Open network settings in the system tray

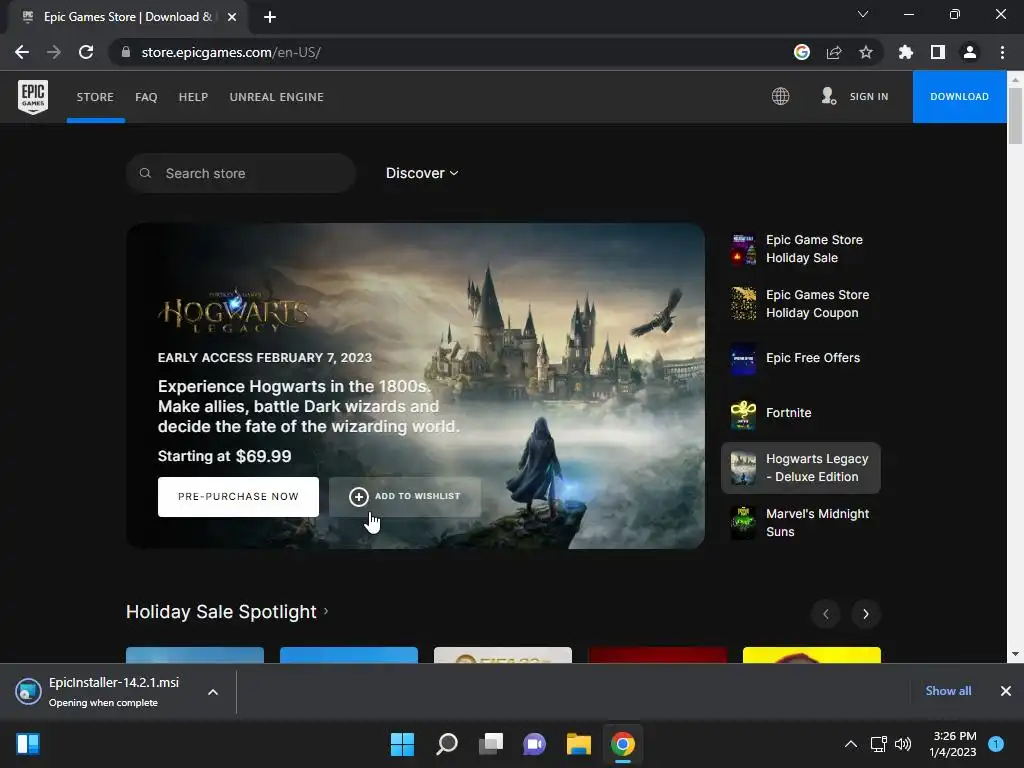tap(878, 744)
